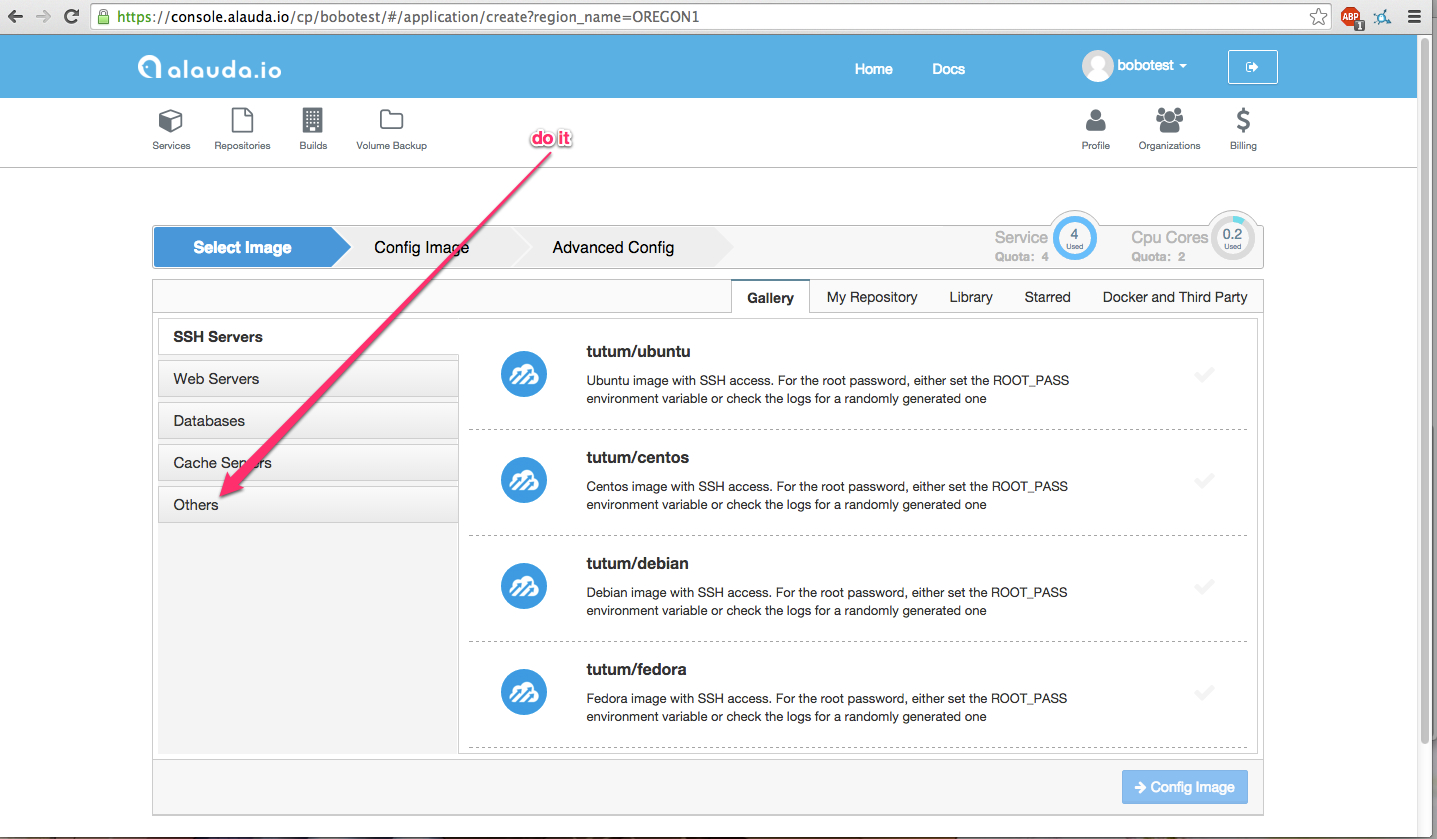Screen dimensions: 1437x839
Task: Click the Config Image step
Action: tap(421, 247)
